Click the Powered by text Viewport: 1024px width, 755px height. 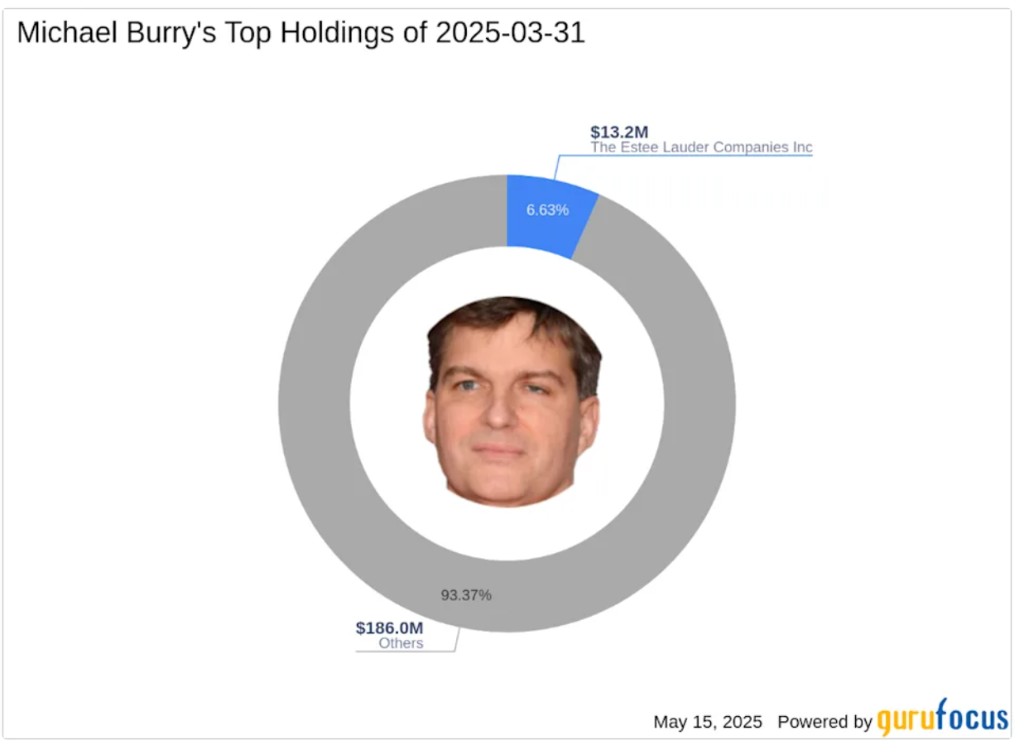(x=825, y=722)
